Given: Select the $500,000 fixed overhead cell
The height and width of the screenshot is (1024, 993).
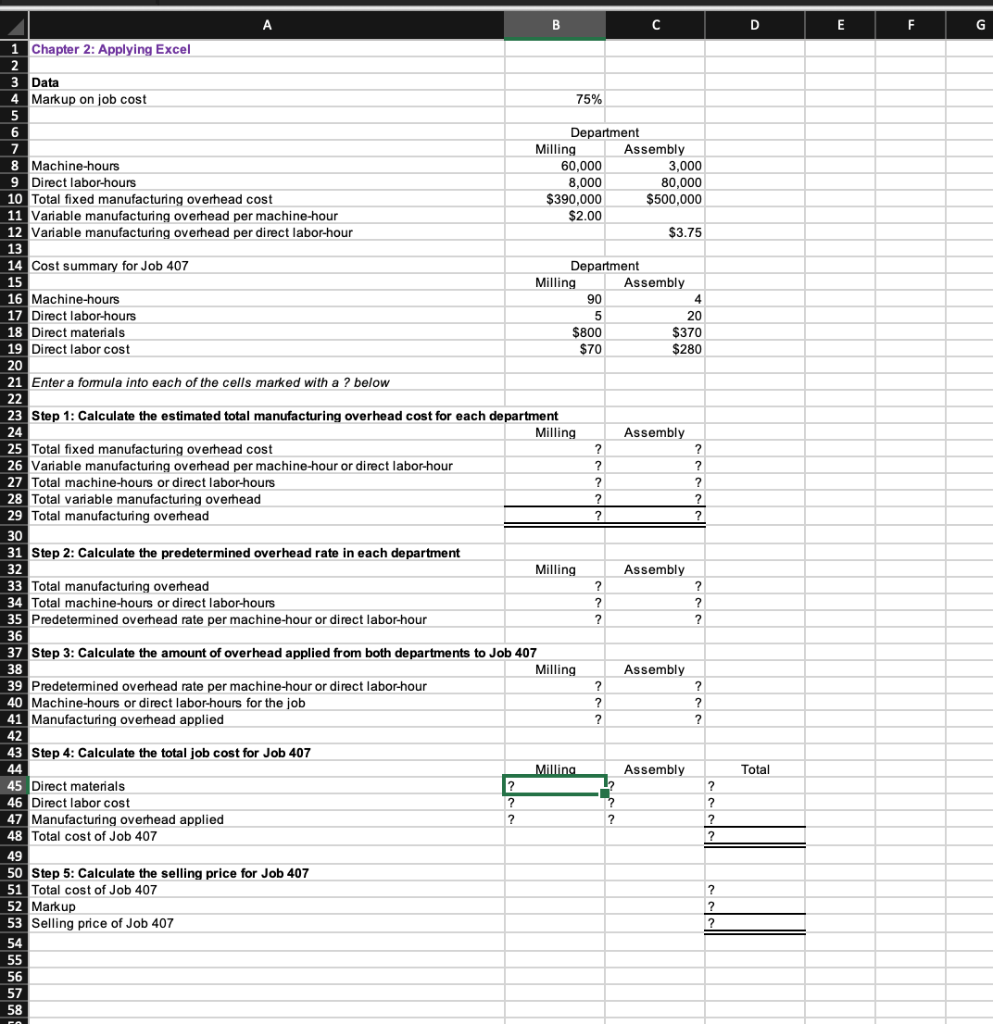Looking at the screenshot, I should coord(655,199).
